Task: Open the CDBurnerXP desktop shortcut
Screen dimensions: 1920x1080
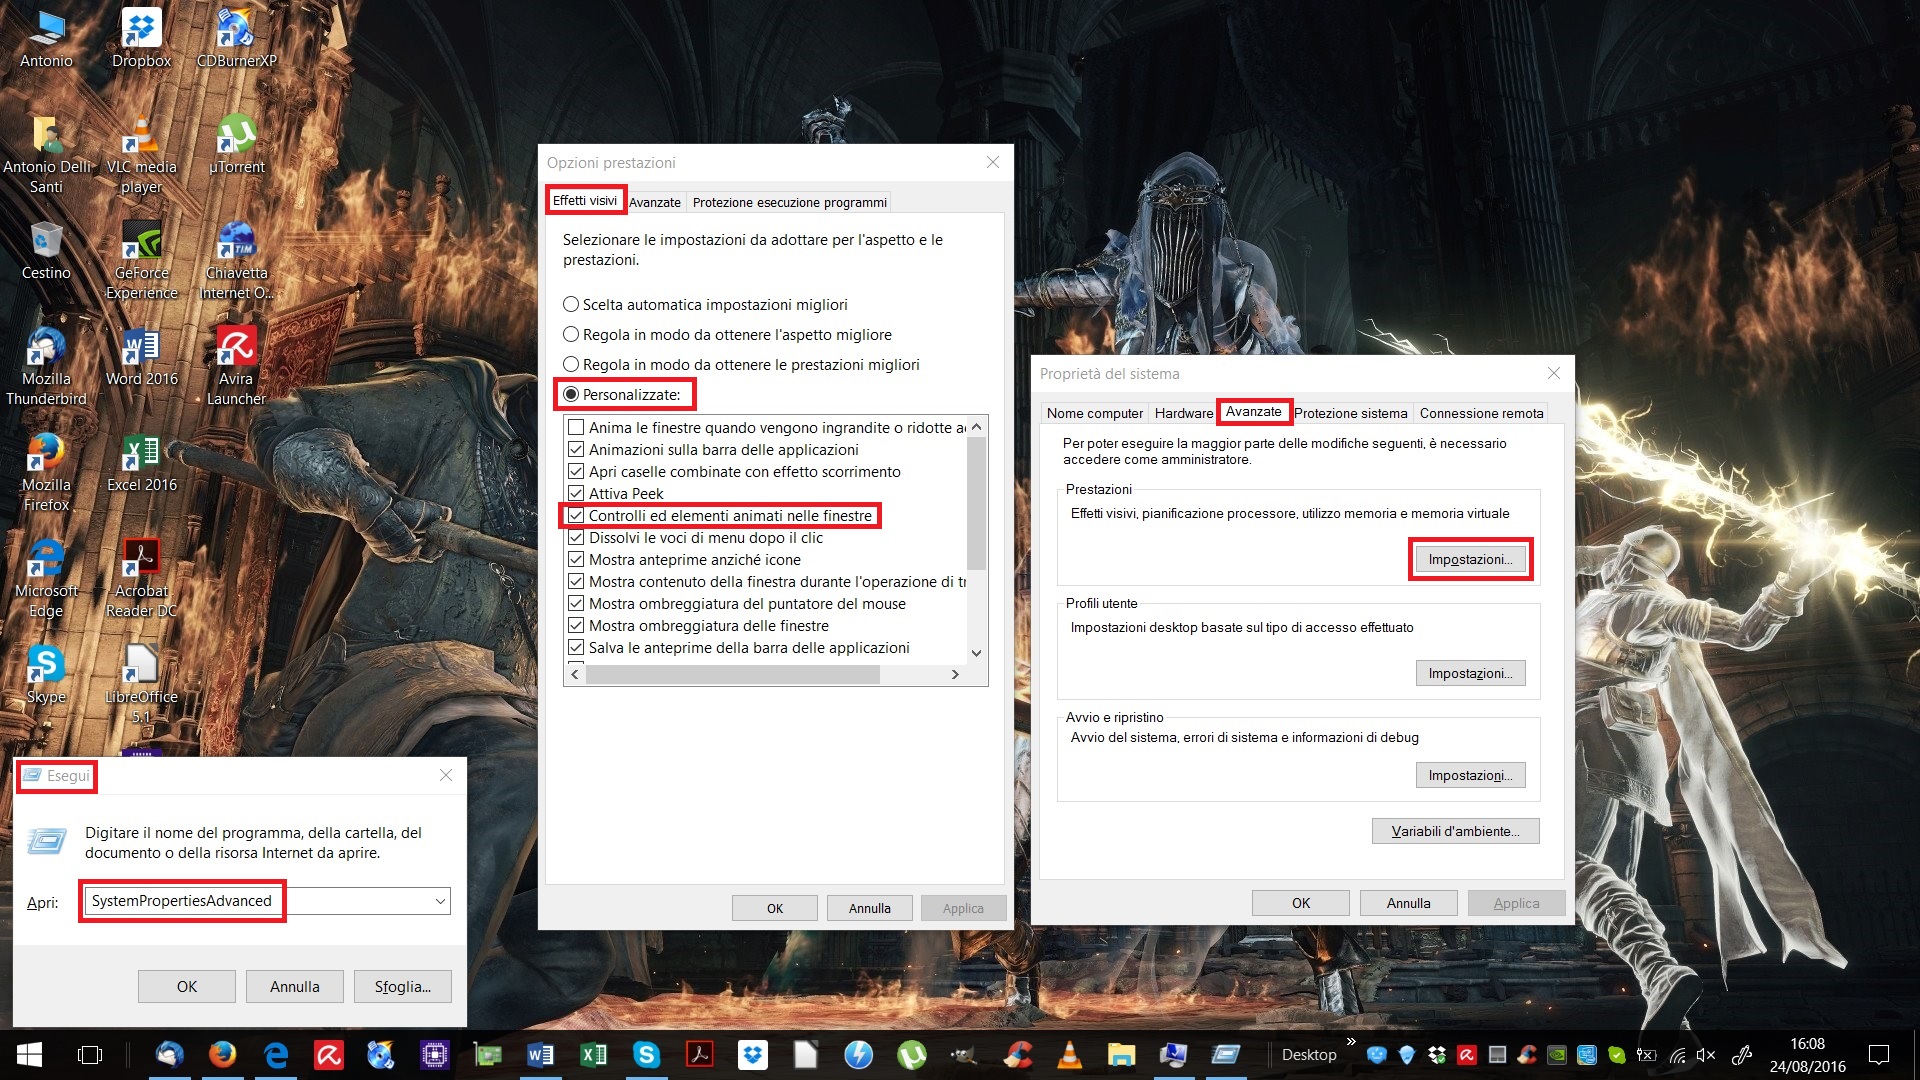Action: [236, 38]
